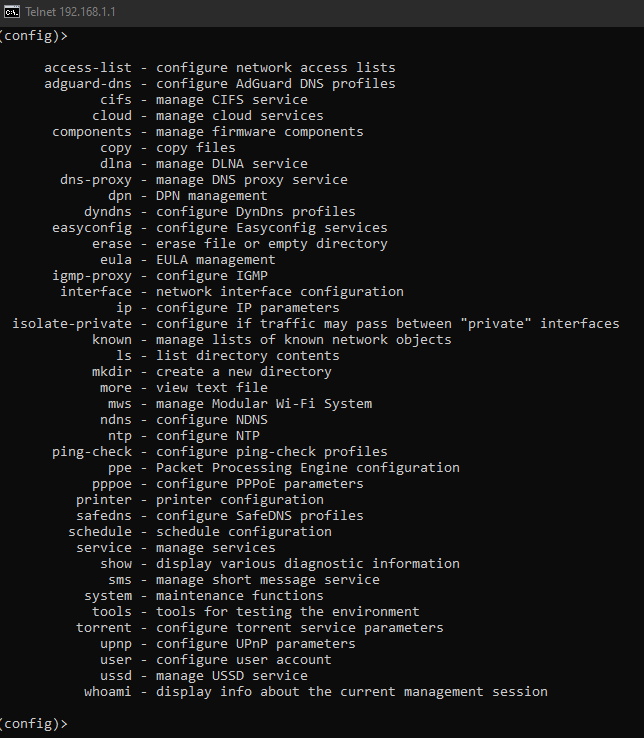Viewport: 644px width, 738px height.
Task: Click the ping-check command entry
Action: (x=92, y=452)
